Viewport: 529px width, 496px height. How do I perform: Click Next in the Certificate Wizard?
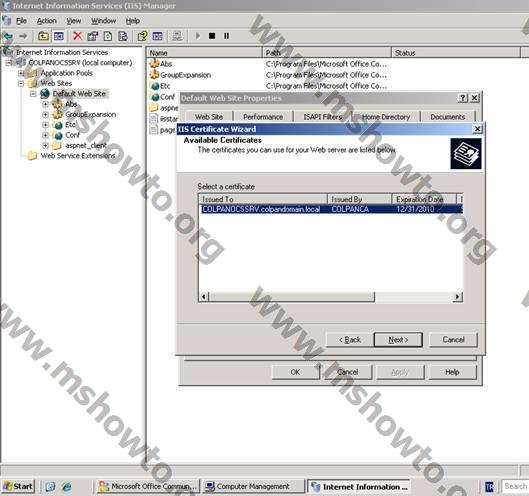pos(398,339)
